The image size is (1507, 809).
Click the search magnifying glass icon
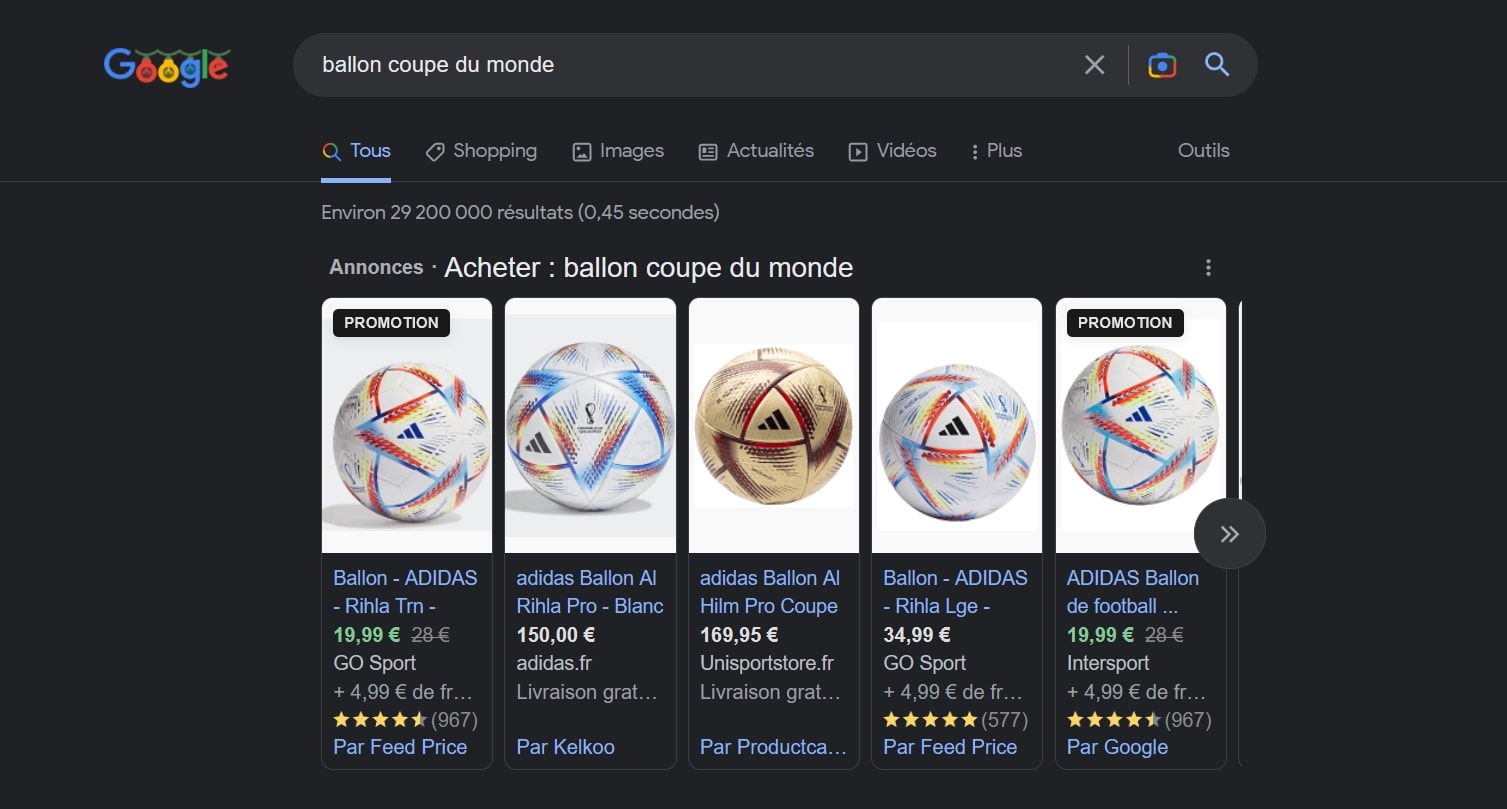tap(1216, 64)
